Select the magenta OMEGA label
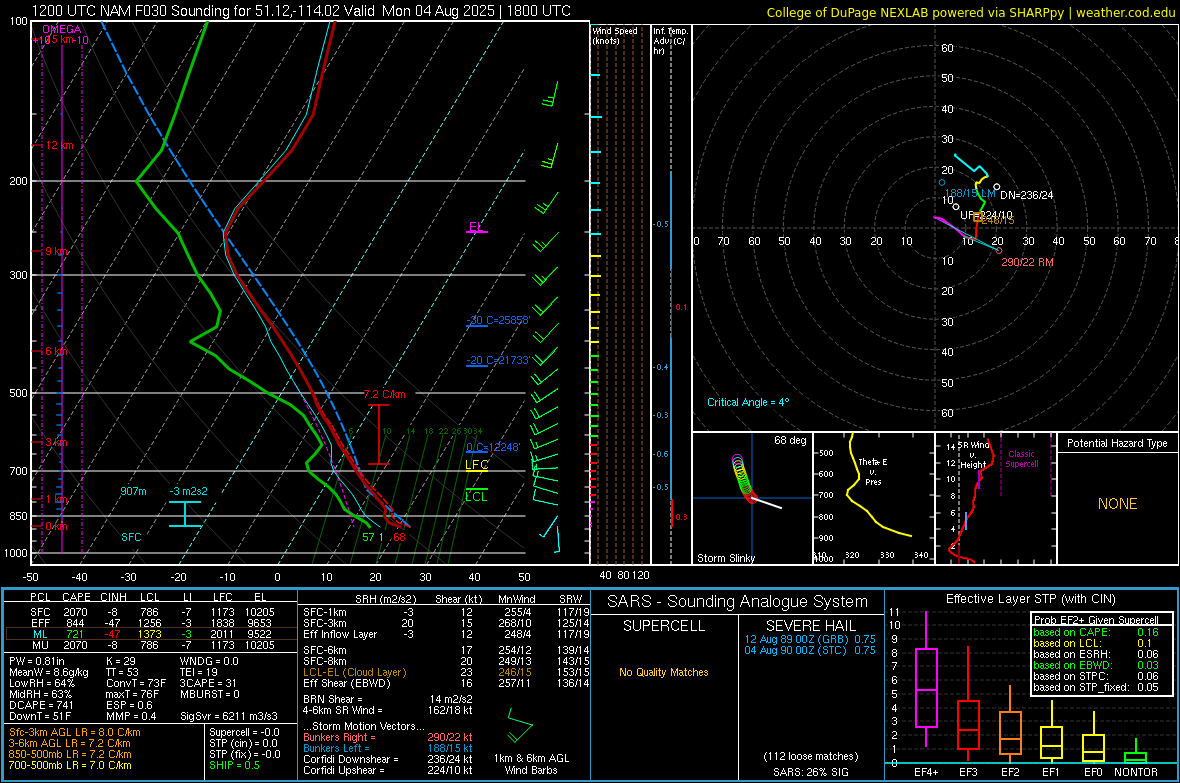Viewport: 1180px width, 783px height. tap(61, 29)
